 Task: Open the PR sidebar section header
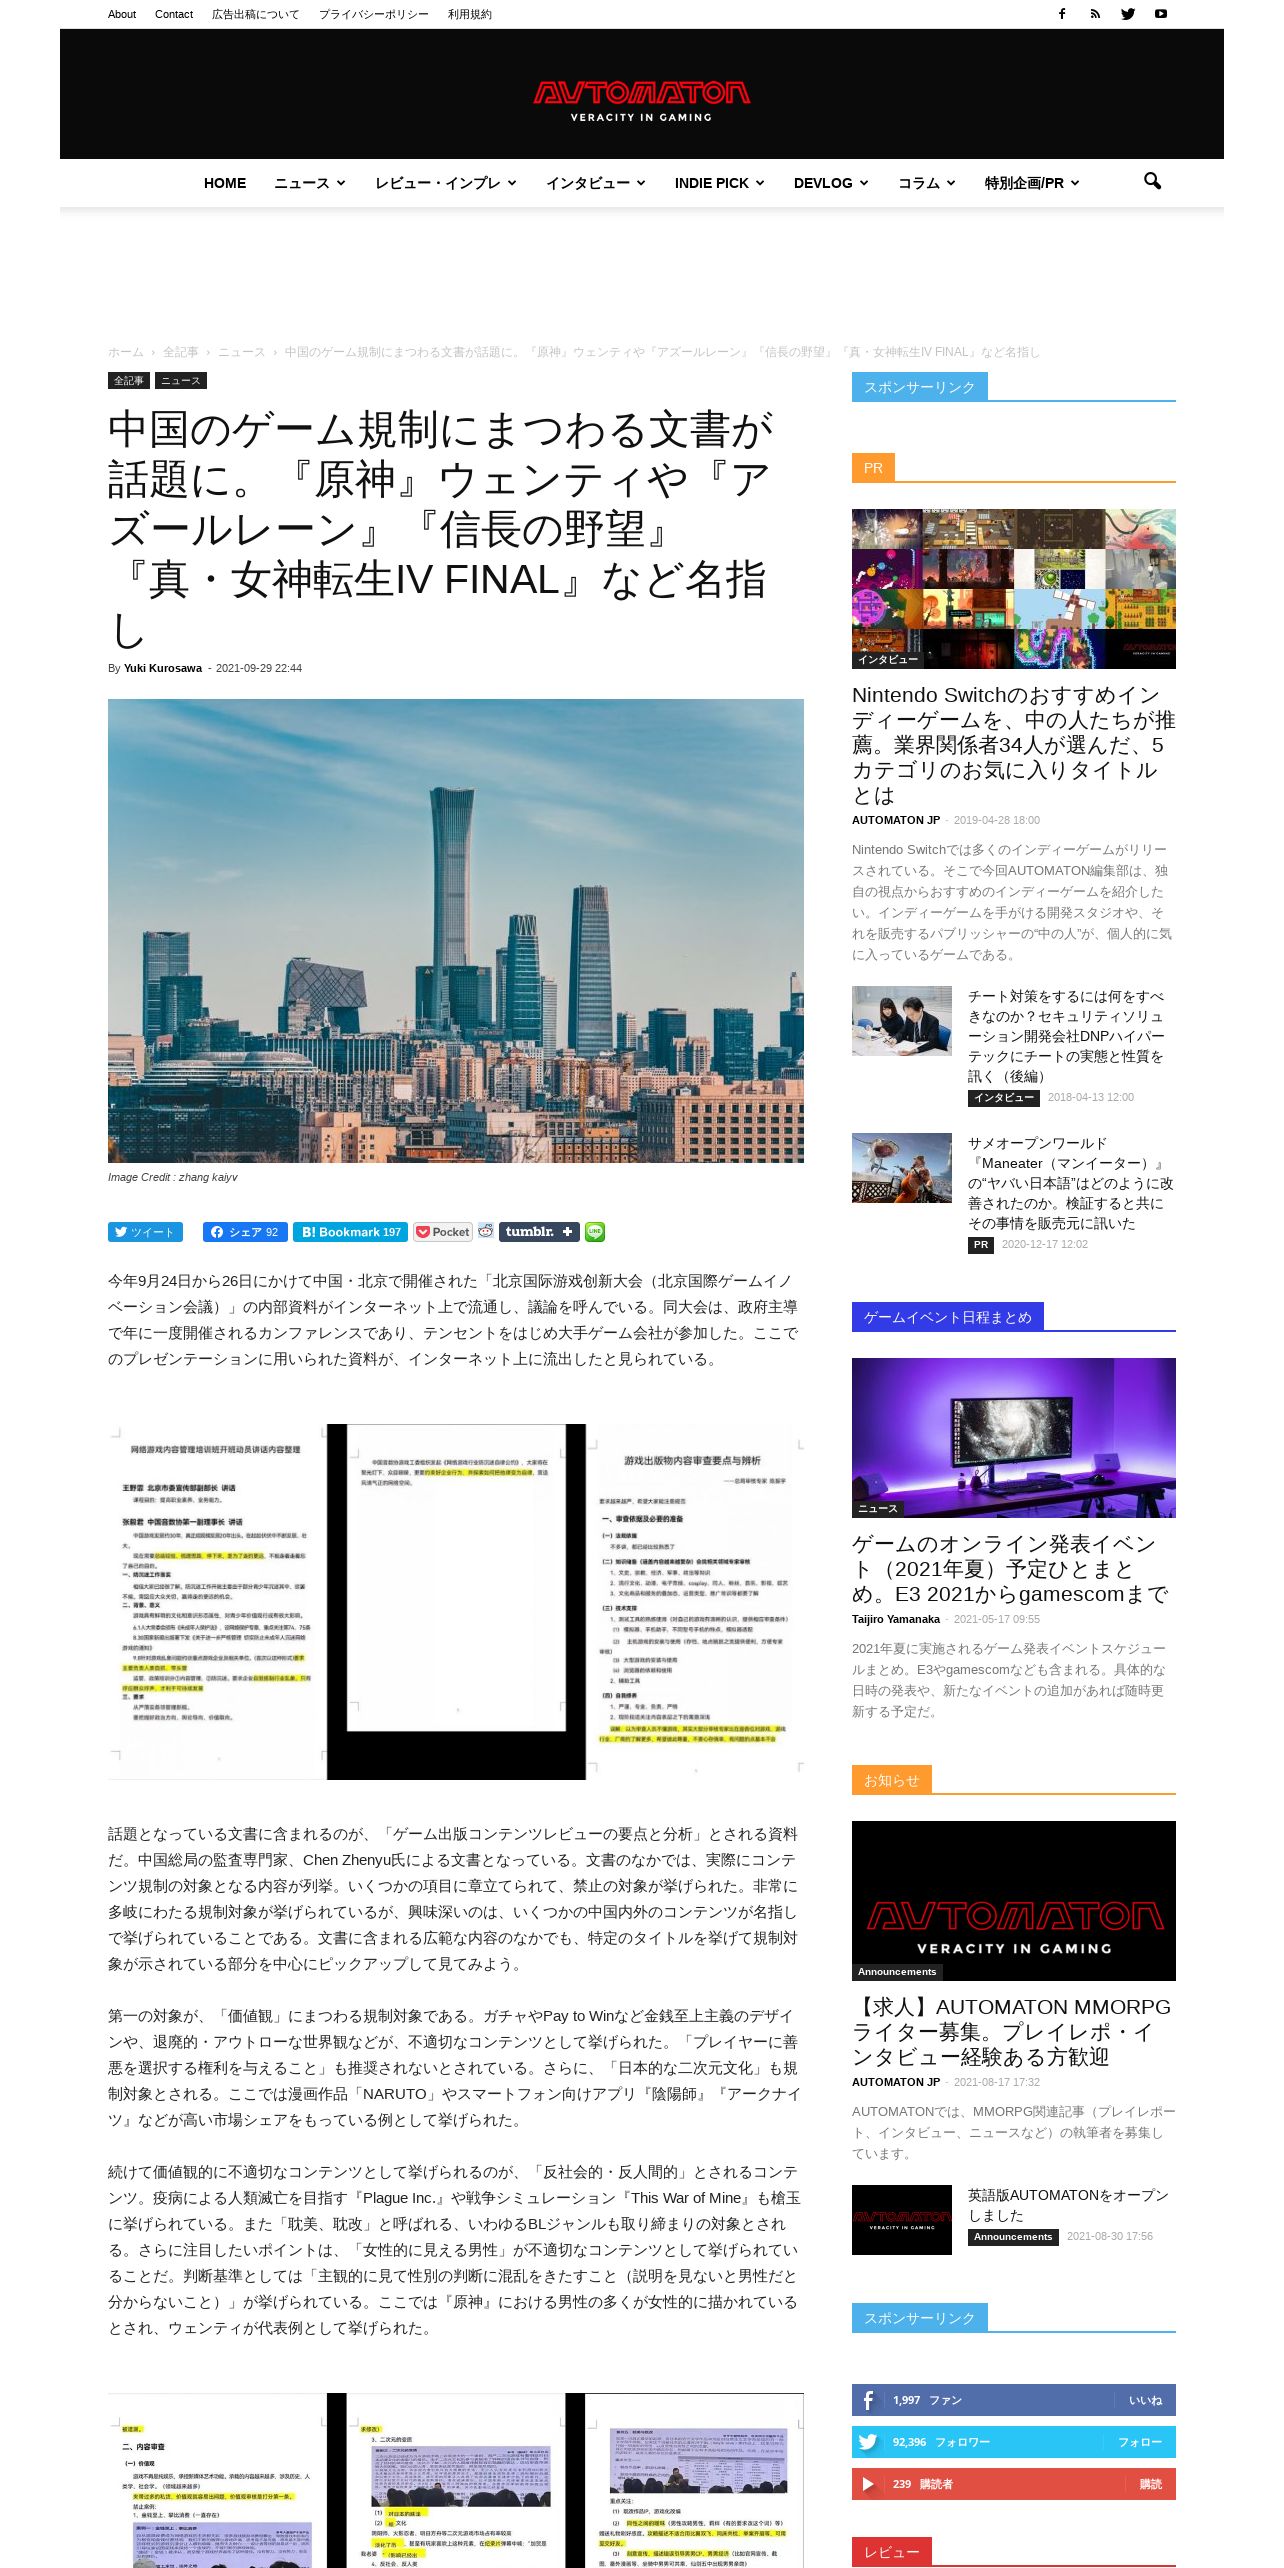873,468
